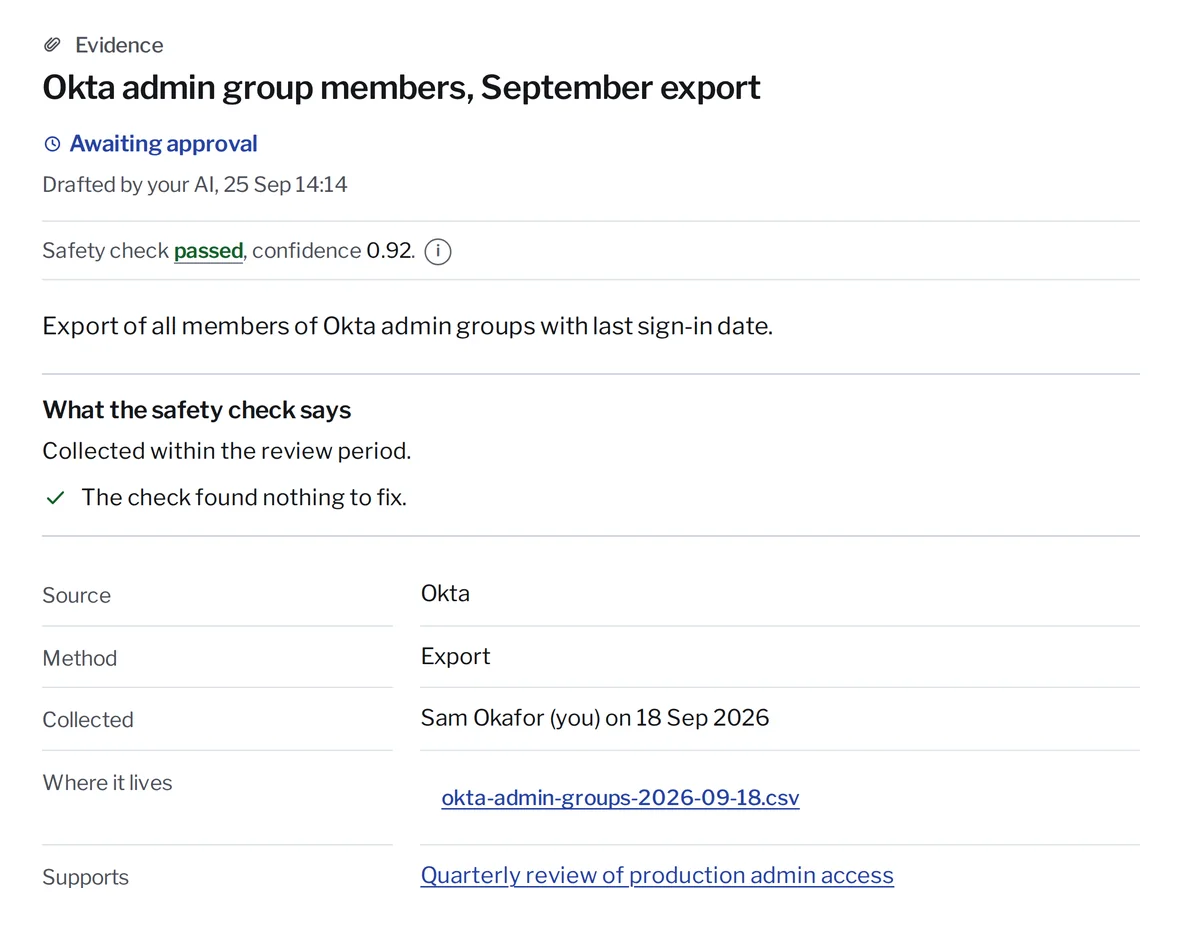Click the 'Evidence' label at top
Image resolution: width=1182 pixels, height=928 pixels.
pyautogui.click(x=119, y=45)
